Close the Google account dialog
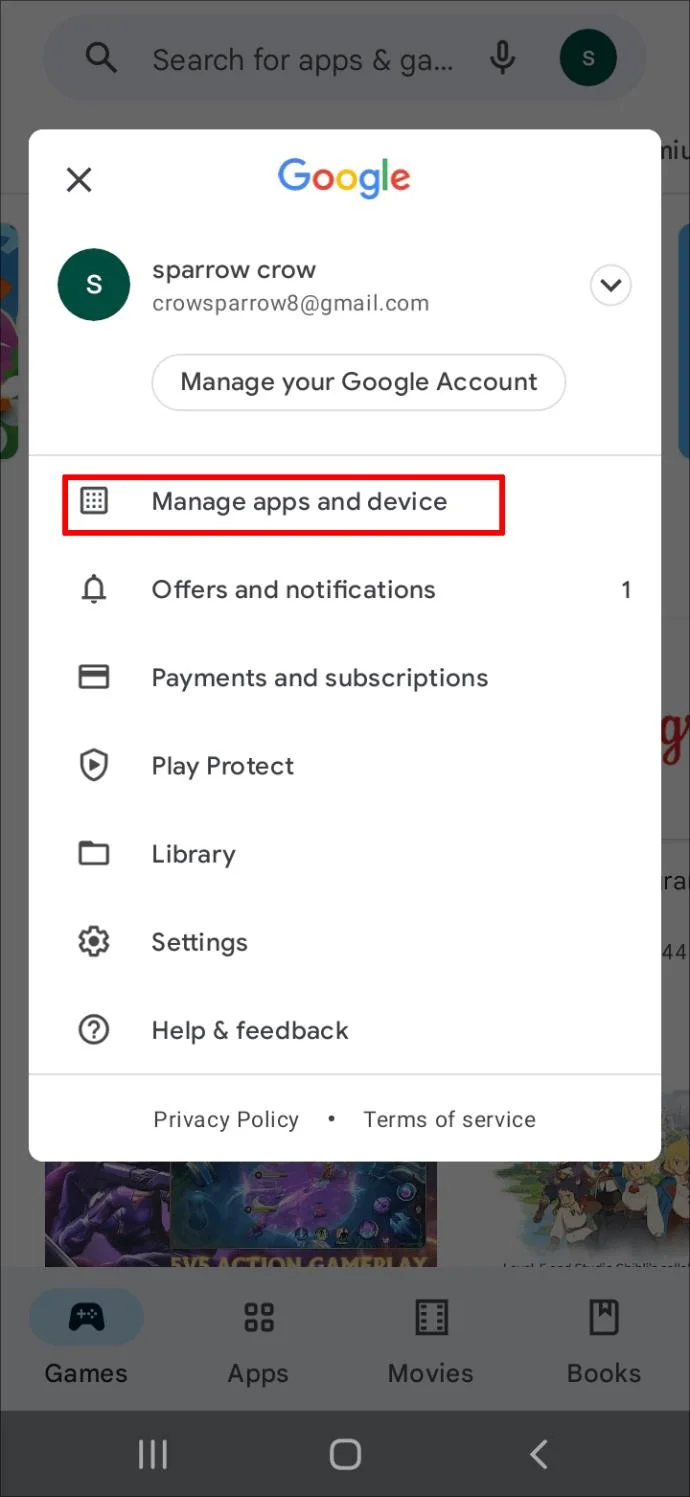Viewport: 690px width, 1497px height. [x=79, y=180]
